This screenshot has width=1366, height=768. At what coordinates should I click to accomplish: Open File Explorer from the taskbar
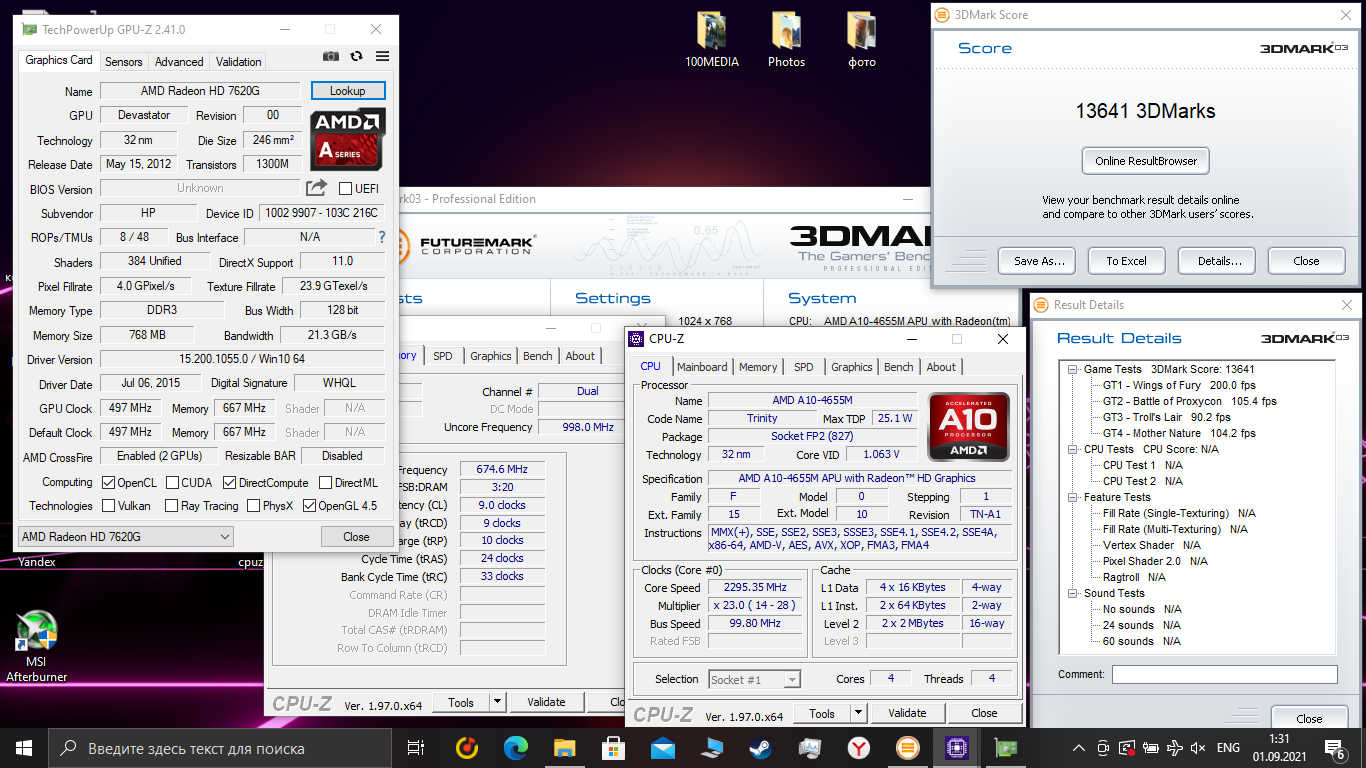tap(564, 747)
